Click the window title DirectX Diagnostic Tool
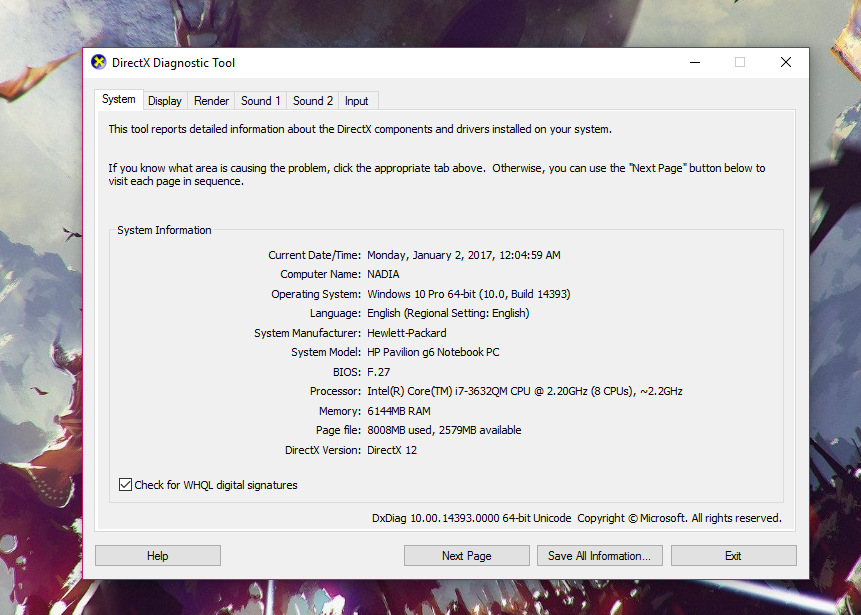 coord(174,63)
